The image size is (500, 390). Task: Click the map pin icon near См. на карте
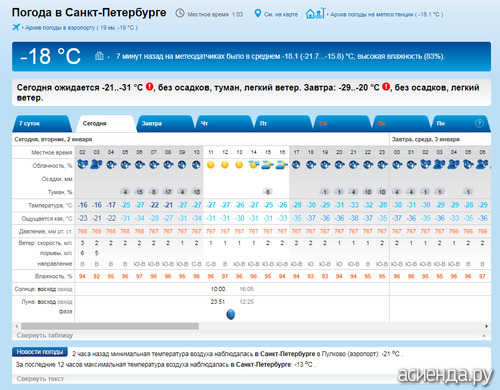[258, 14]
